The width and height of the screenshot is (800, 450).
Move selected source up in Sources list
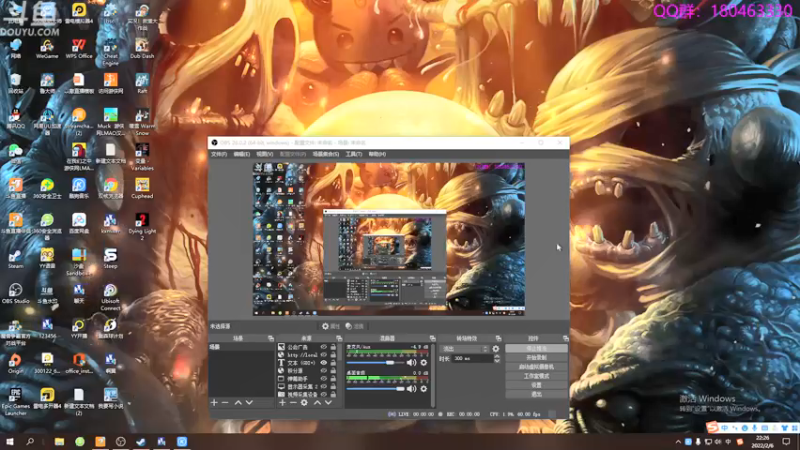coord(317,403)
